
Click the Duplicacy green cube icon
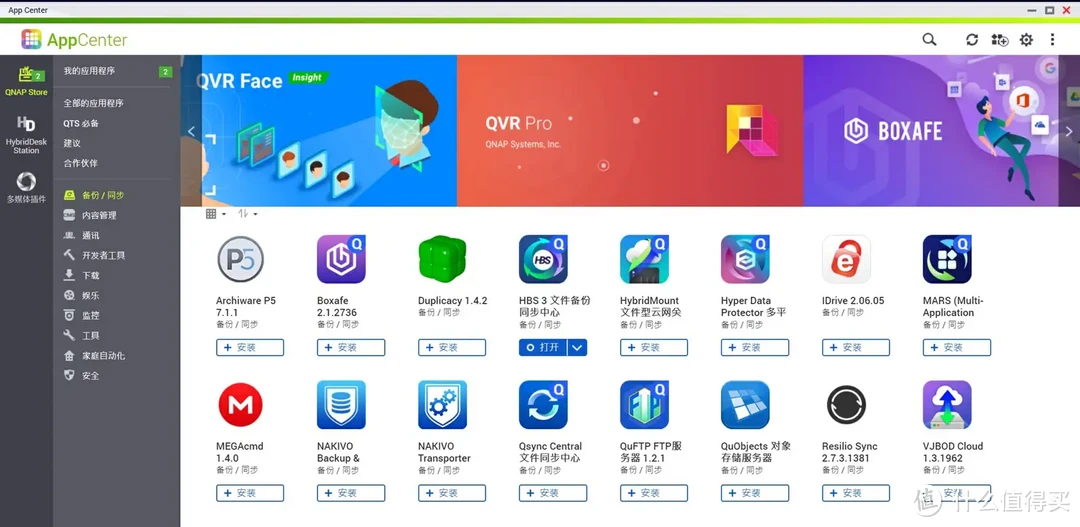pos(442,259)
